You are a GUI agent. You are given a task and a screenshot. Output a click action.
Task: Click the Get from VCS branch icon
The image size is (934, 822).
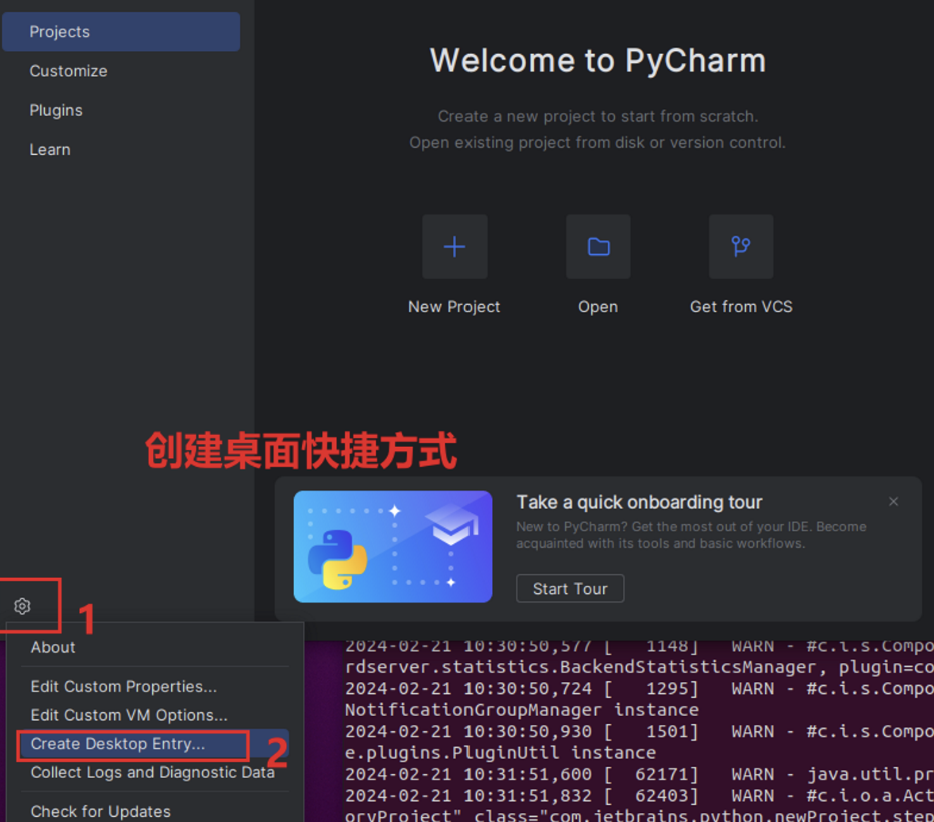tap(741, 247)
